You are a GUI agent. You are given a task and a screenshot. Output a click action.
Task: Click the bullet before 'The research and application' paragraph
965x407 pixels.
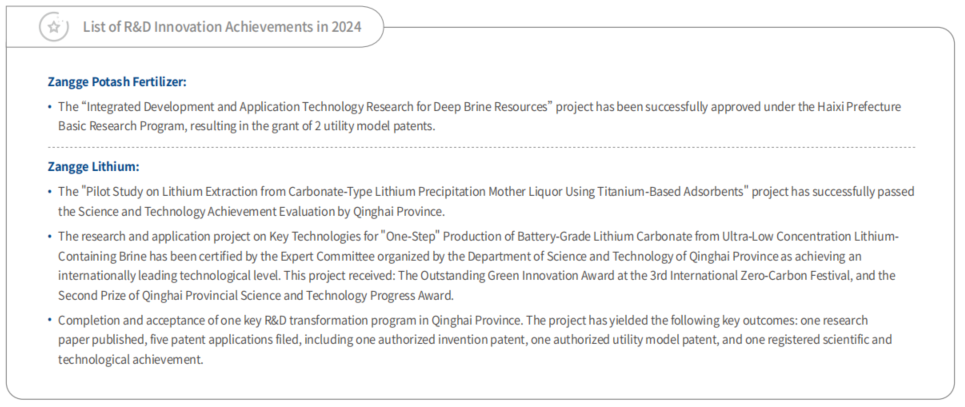(50, 236)
